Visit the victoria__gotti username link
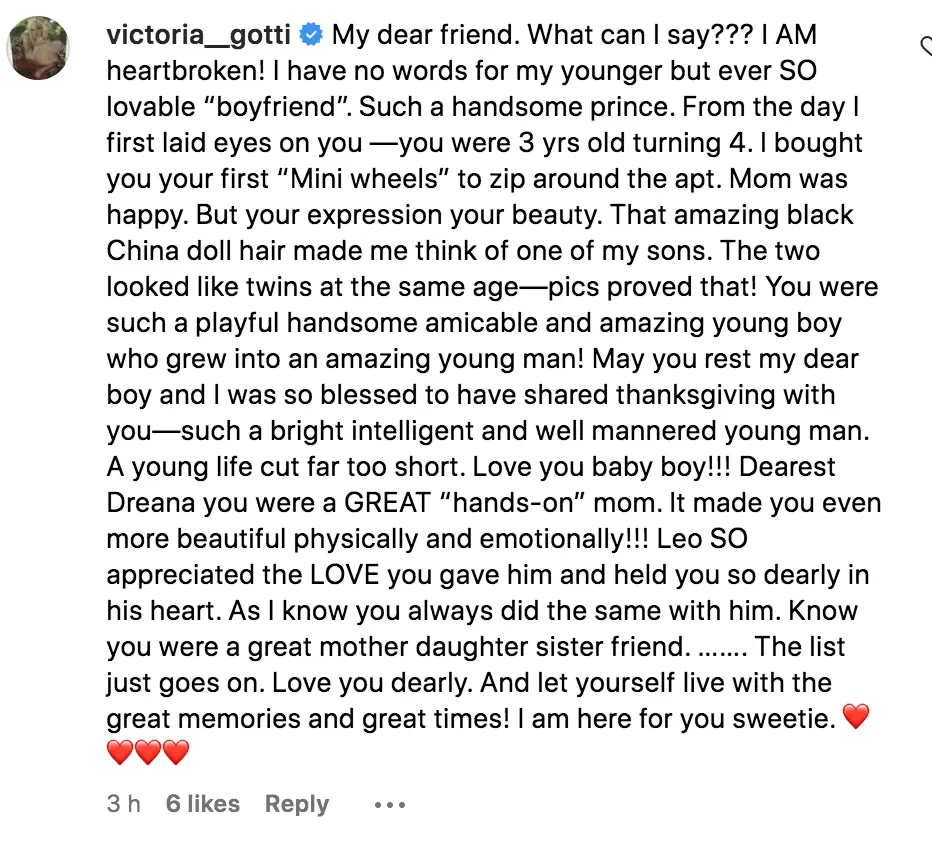This screenshot has height=842, width=932. pos(198,36)
